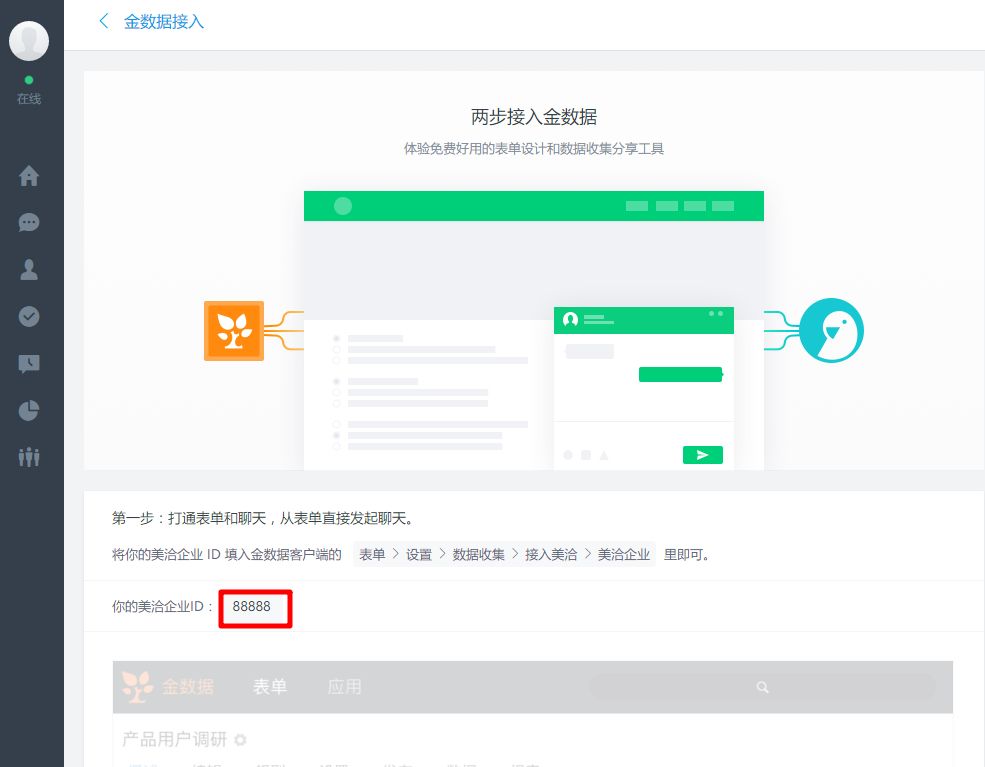Click the 产品用户调研 form title
Image resolution: width=985 pixels, height=767 pixels.
point(175,739)
